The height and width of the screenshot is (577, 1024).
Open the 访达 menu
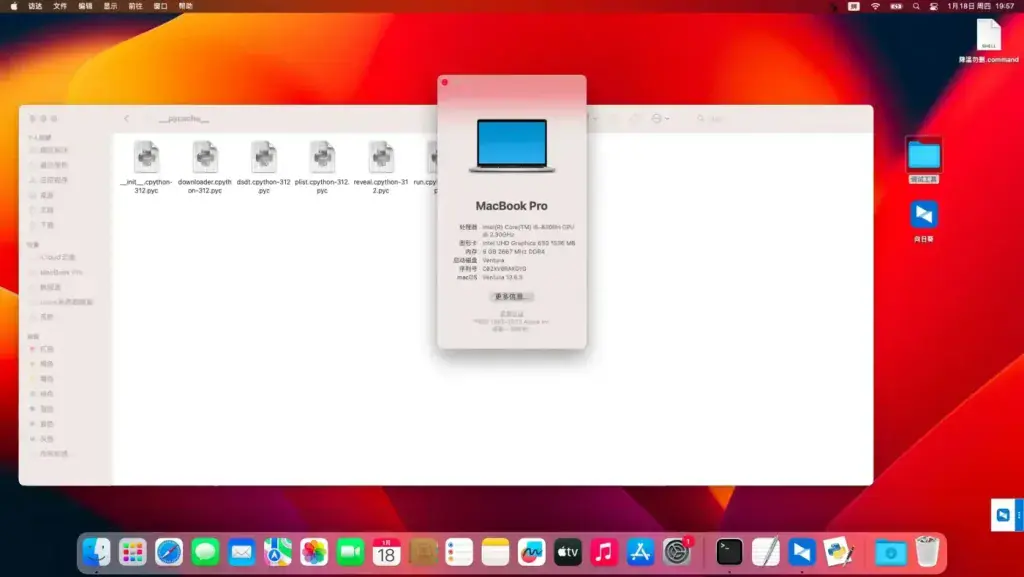(x=35, y=6)
